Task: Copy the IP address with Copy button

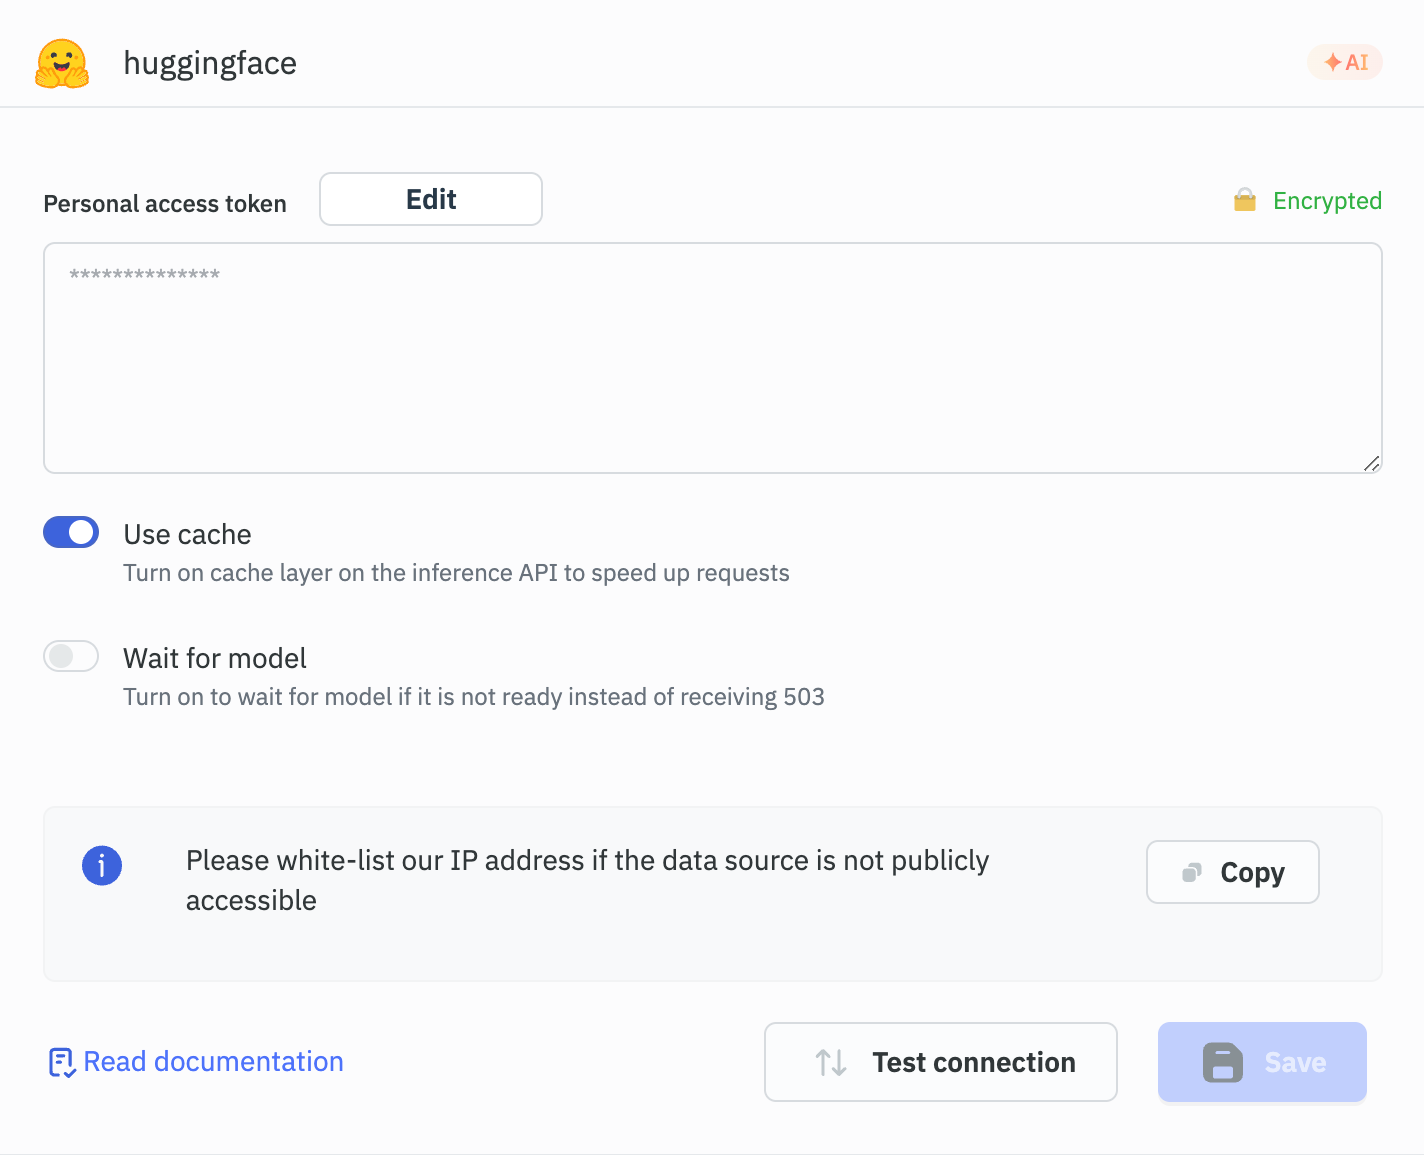Action: coord(1232,872)
